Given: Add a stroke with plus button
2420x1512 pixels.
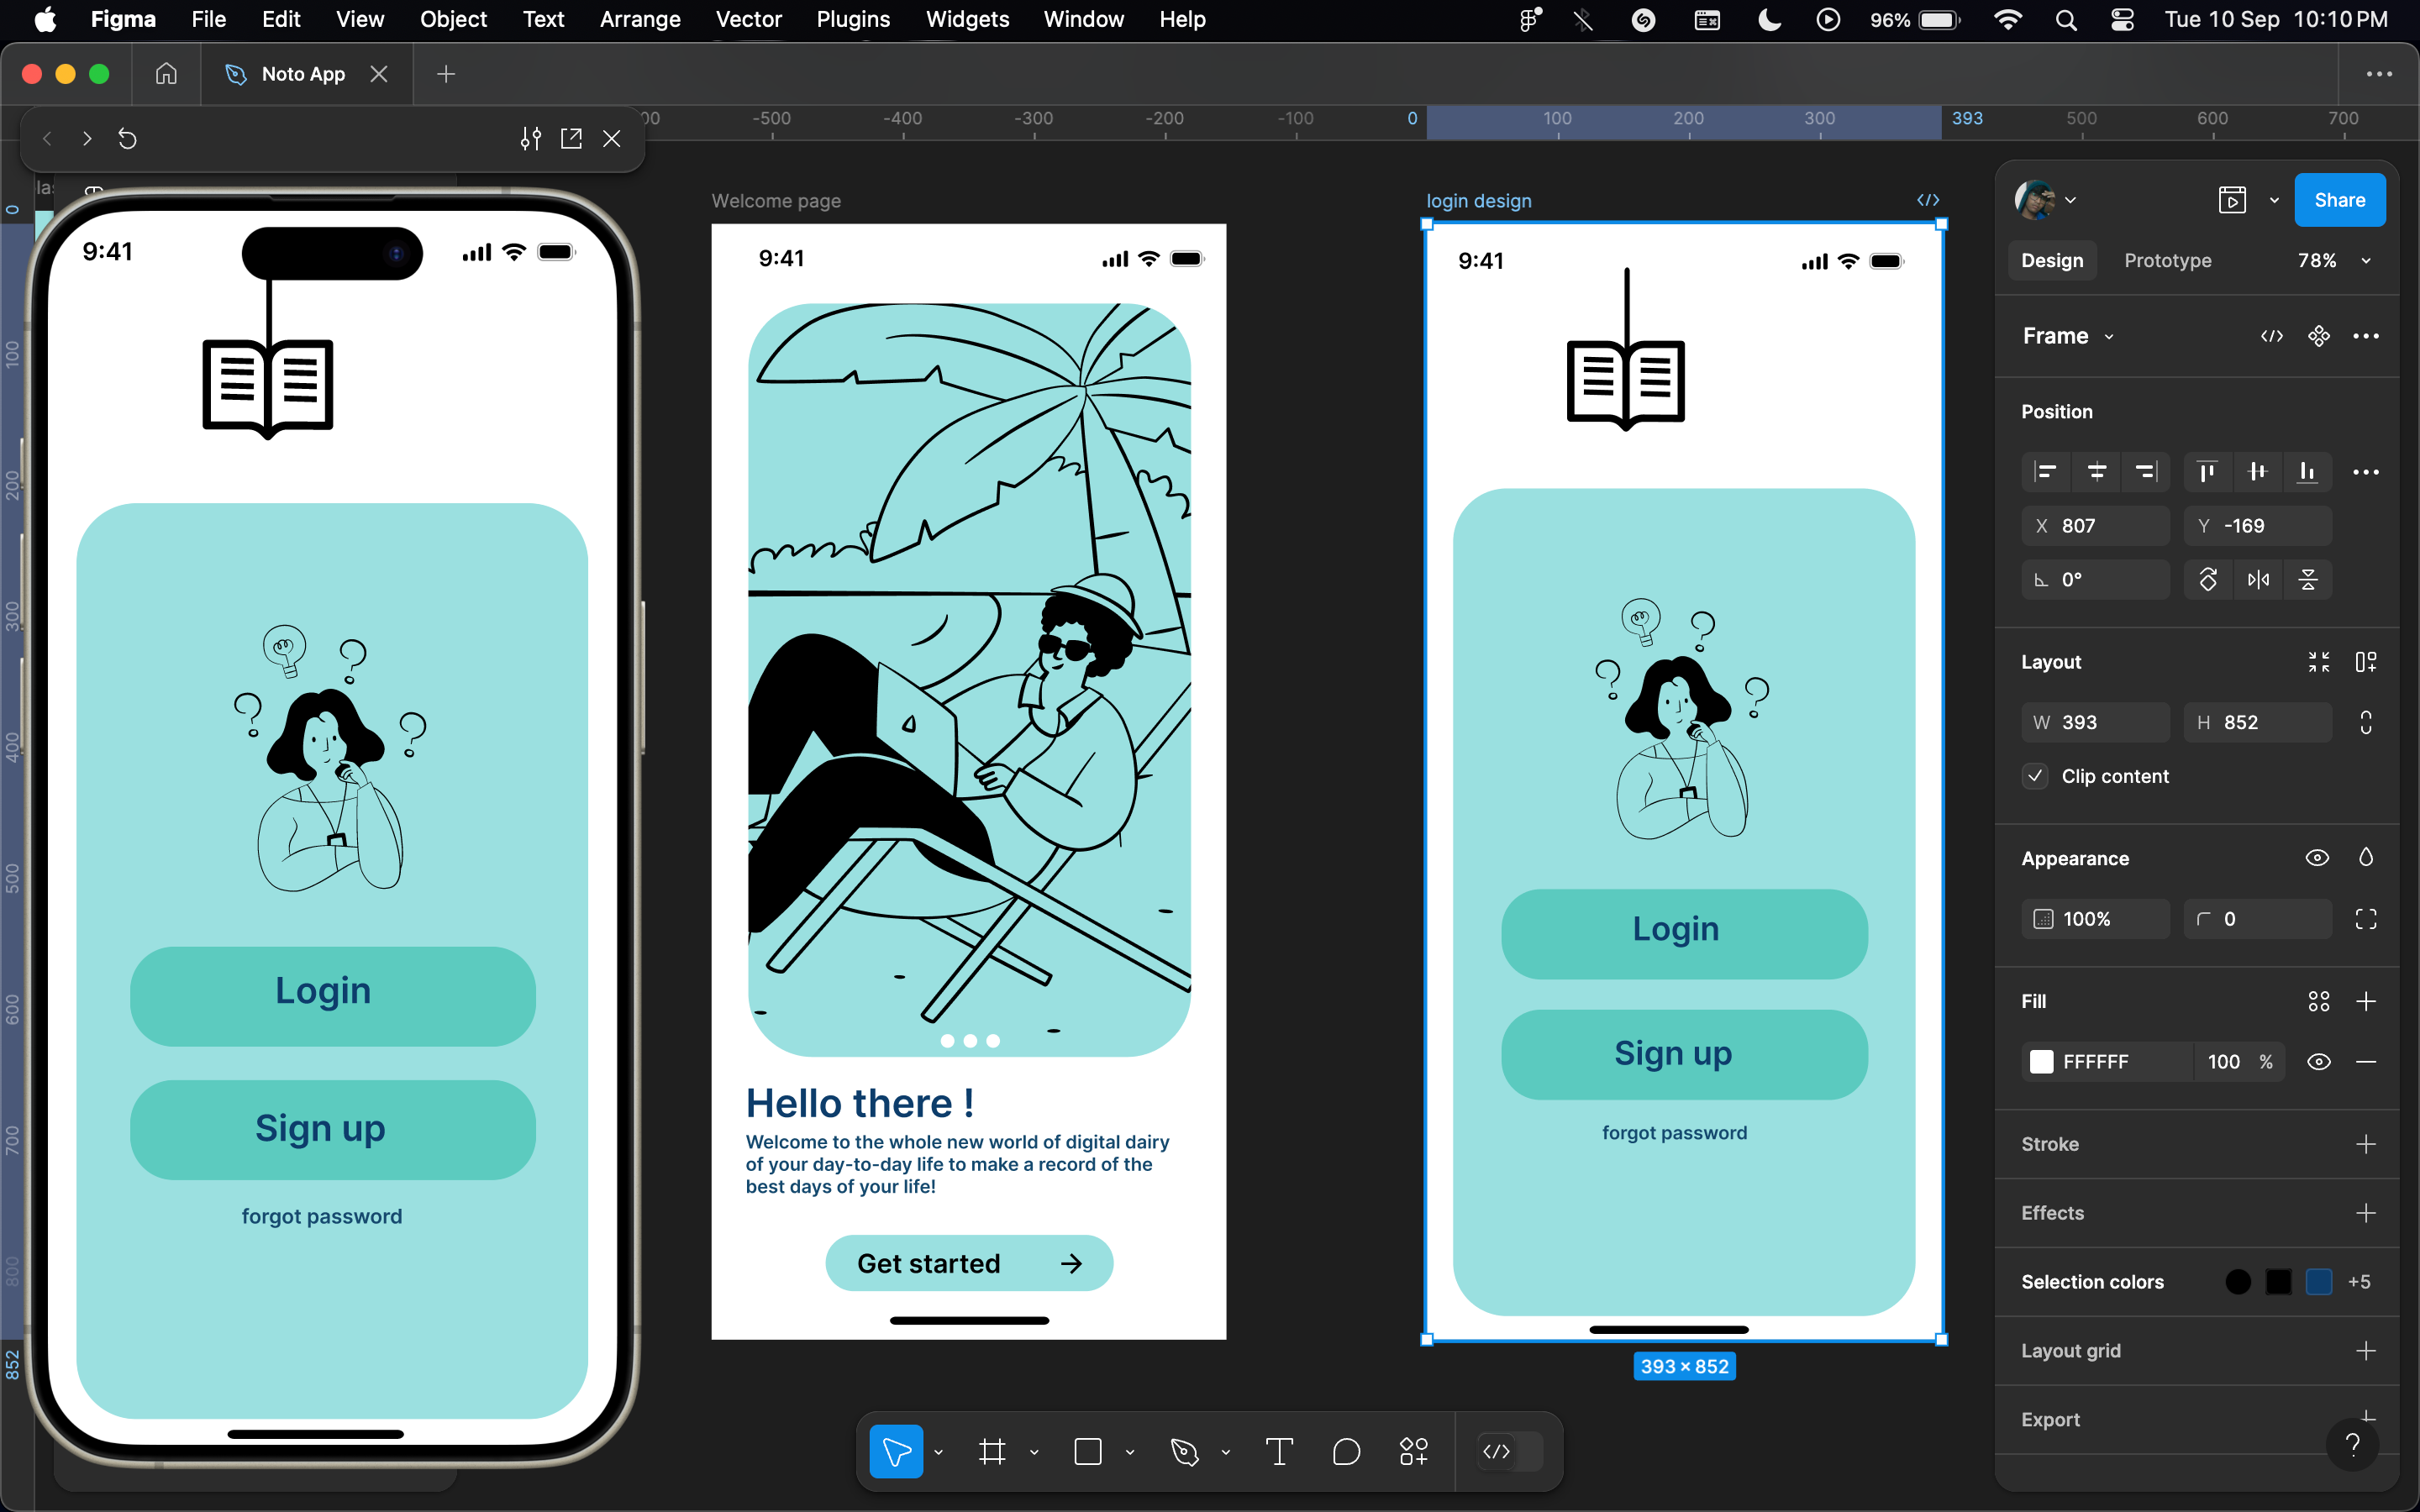Looking at the screenshot, I should 2365,1144.
